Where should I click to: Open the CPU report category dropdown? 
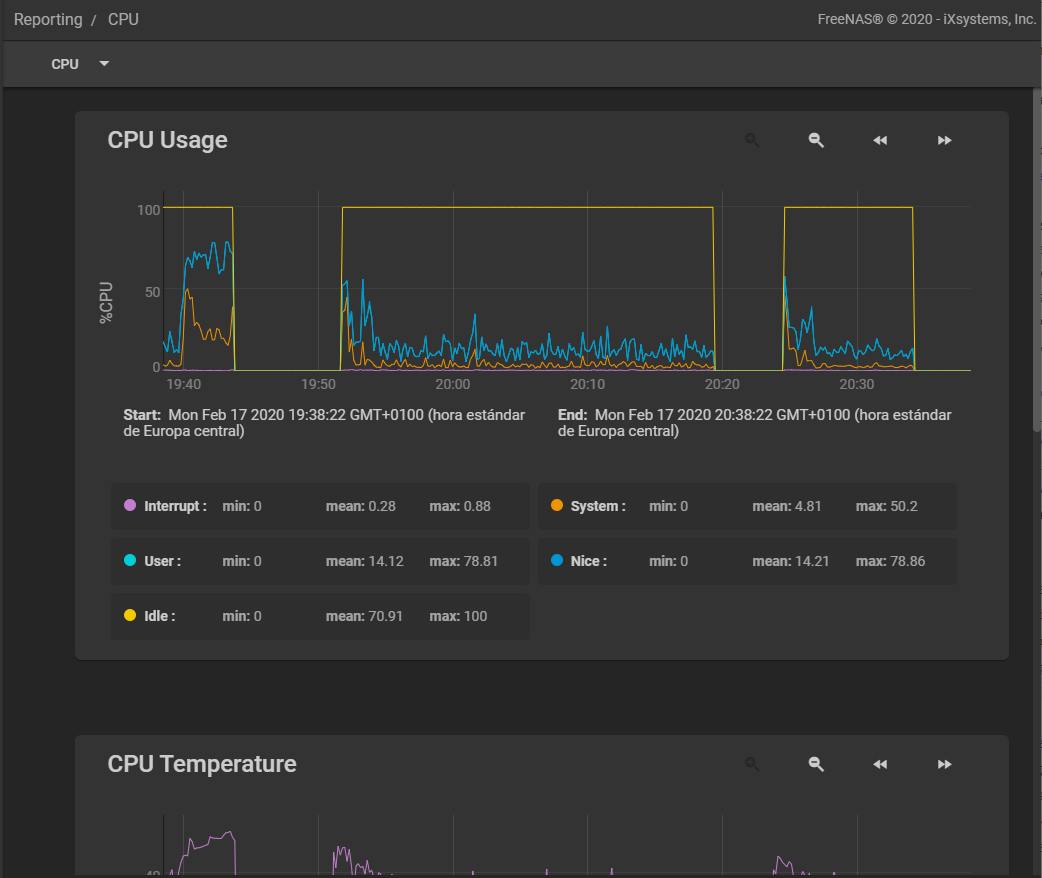pyautogui.click(x=80, y=64)
